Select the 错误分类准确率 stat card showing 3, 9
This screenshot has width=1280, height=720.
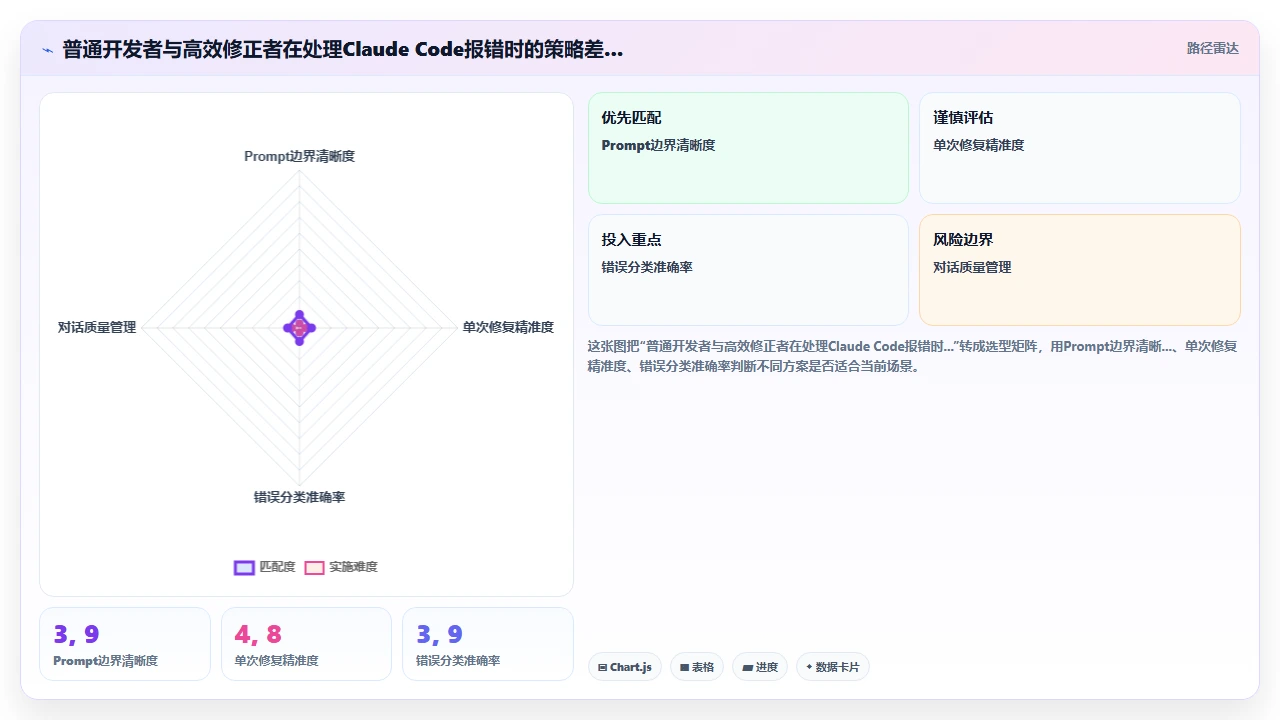coord(488,644)
